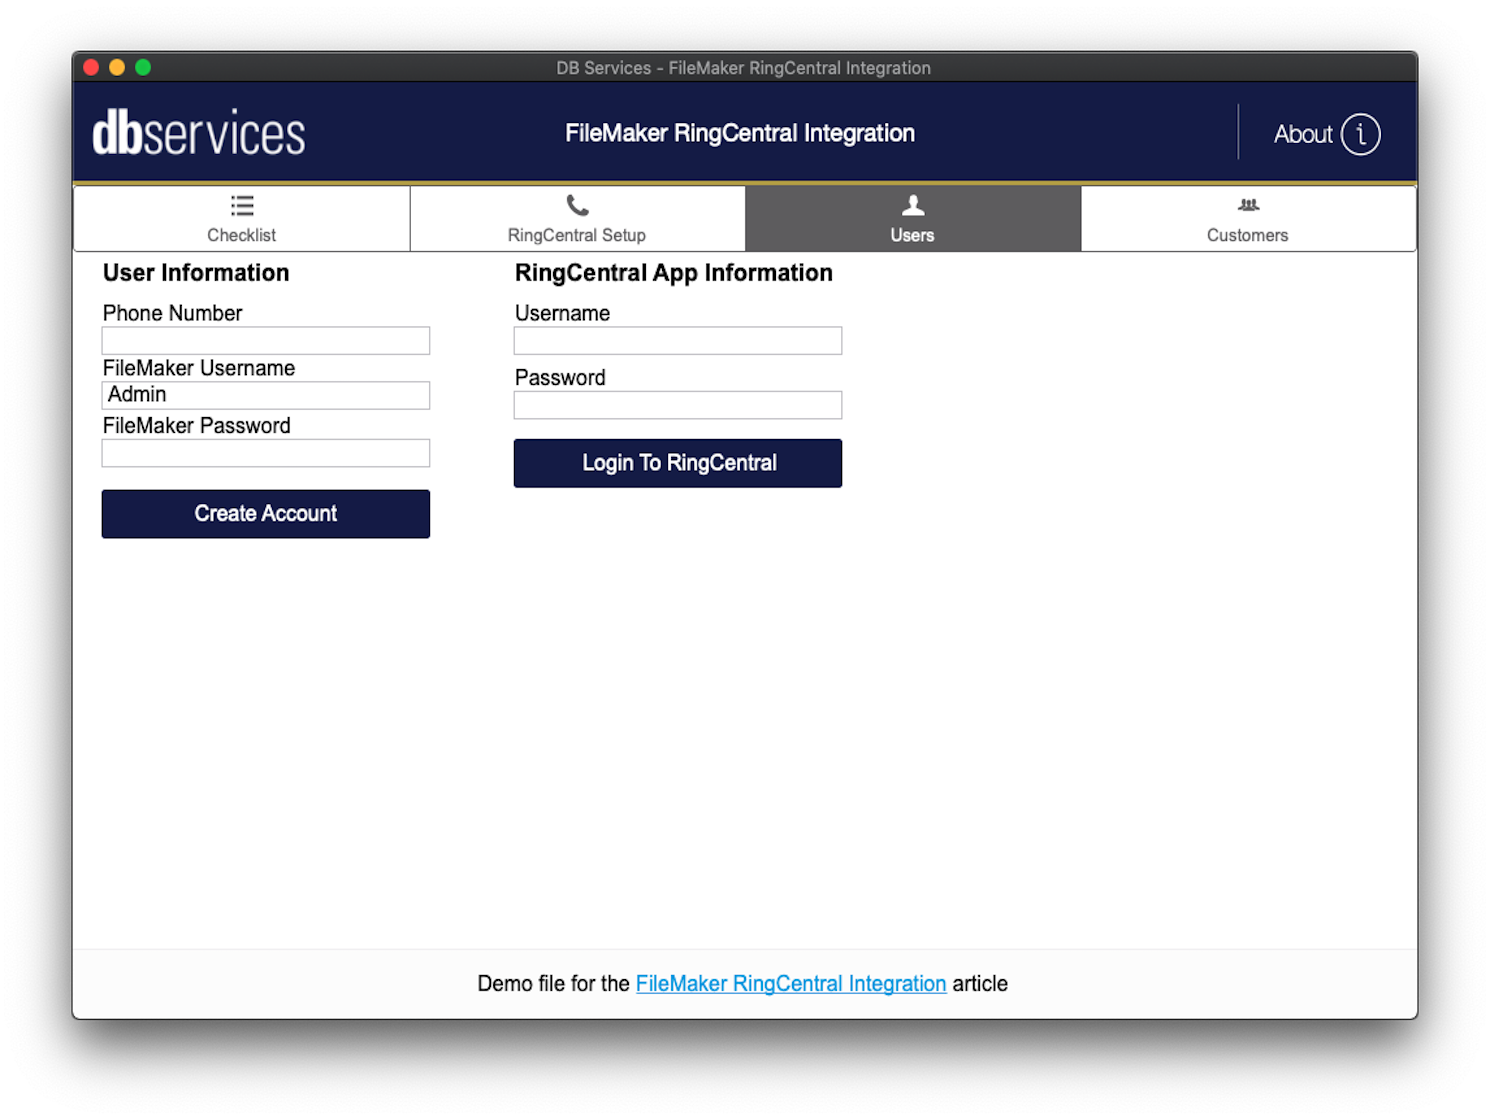Click the Checklist list icon
The image size is (1490, 1120).
pos(242,206)
